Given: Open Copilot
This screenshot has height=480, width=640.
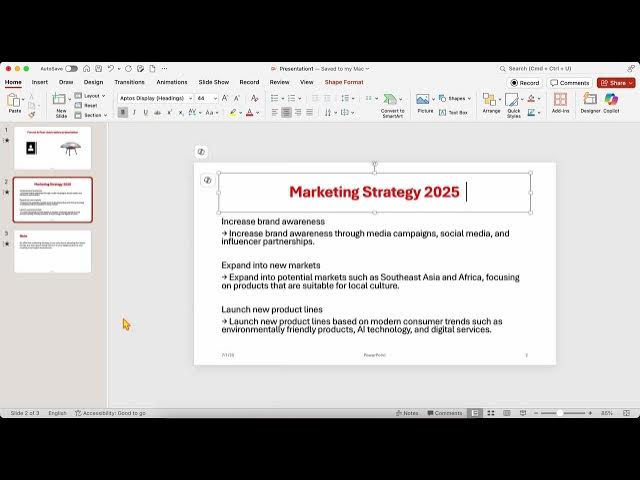Looking at the screenshot, I should coord(611,103).
